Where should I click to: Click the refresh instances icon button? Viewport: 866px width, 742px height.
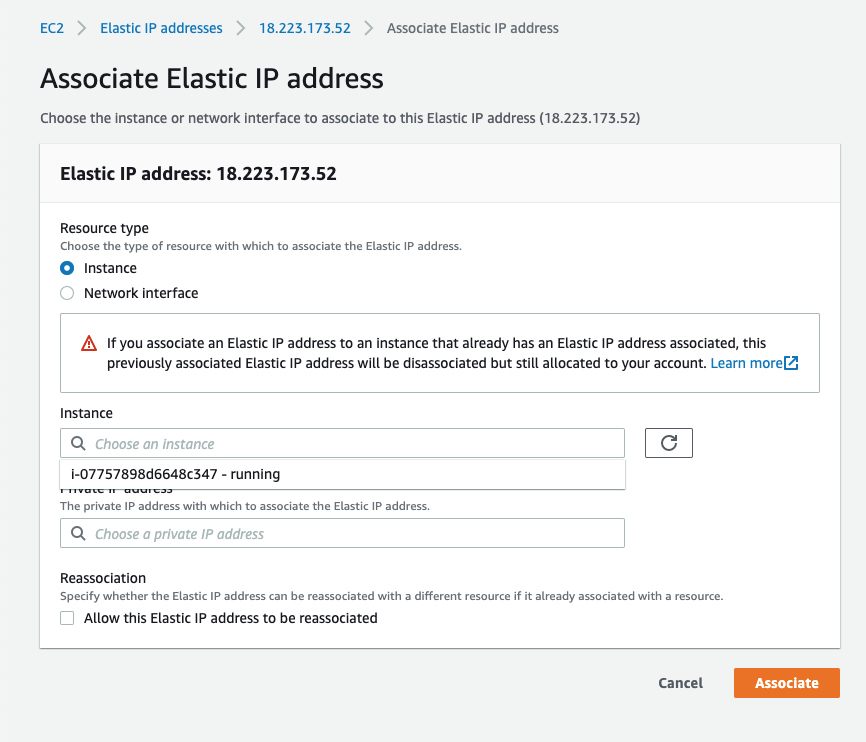[669, 443]
